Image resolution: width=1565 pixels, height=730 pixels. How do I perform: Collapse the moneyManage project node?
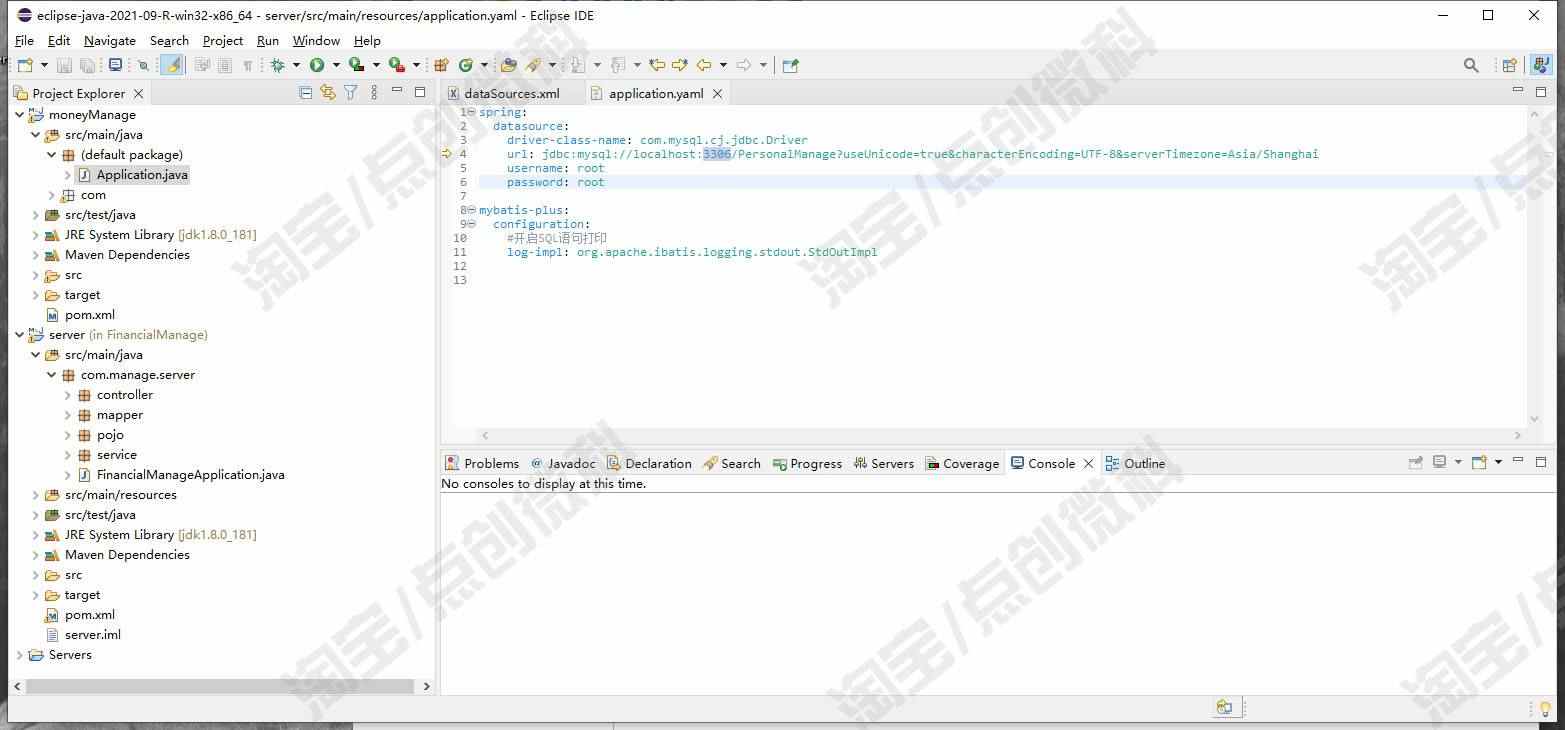pos(19,115)
